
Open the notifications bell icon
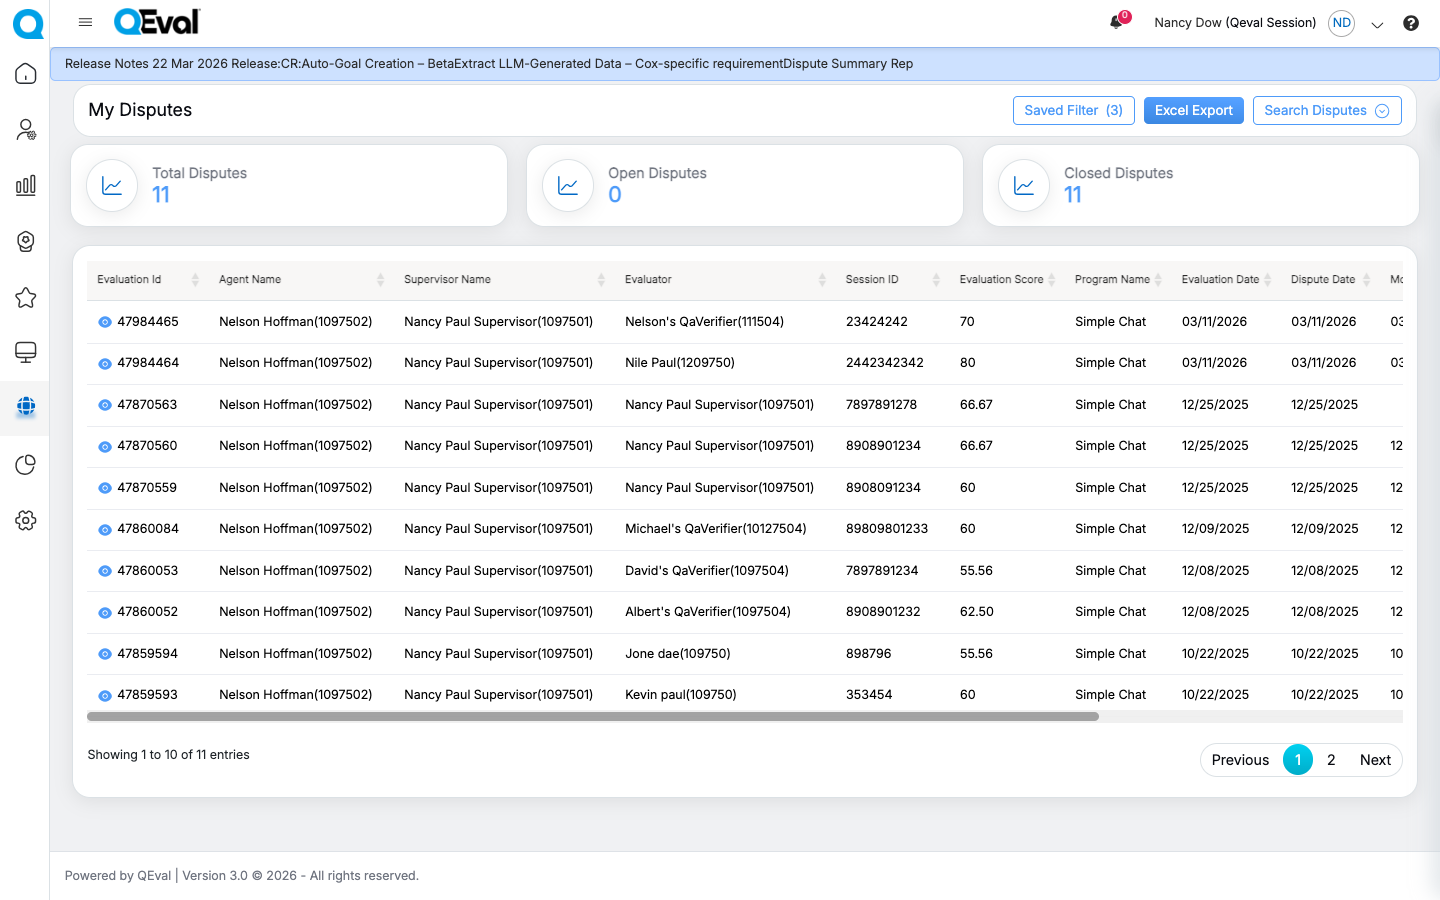point(1116,23)
